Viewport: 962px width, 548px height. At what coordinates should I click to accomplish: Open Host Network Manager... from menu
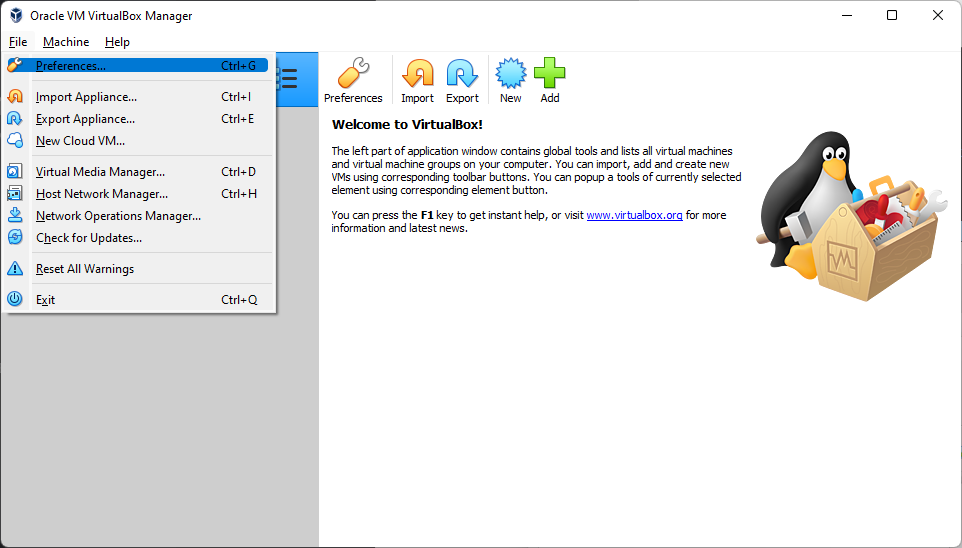101,194
